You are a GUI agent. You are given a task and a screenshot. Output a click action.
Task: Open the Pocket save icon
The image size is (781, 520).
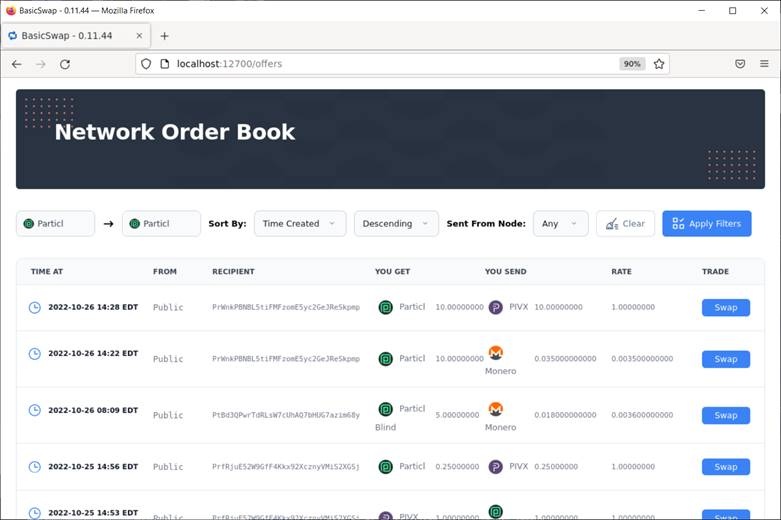[x=740, y=64]
